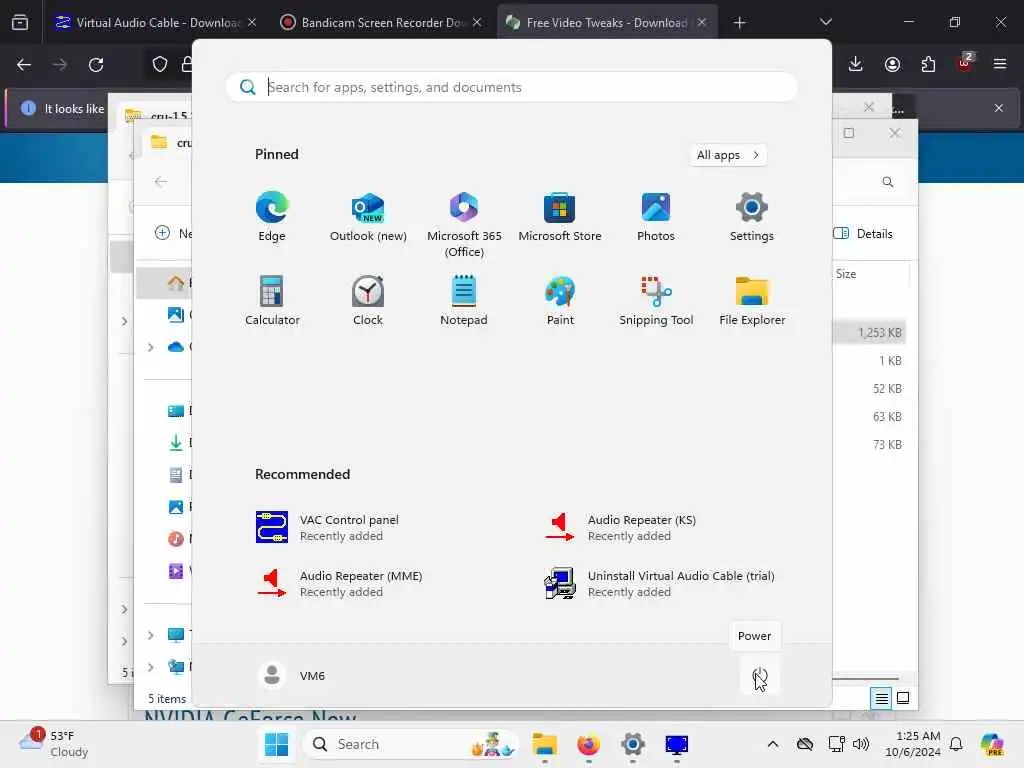This screenshot has width=1024, height=768.
Task: Open Copilot preview icon on taskbar
Action: click(991, 744)
